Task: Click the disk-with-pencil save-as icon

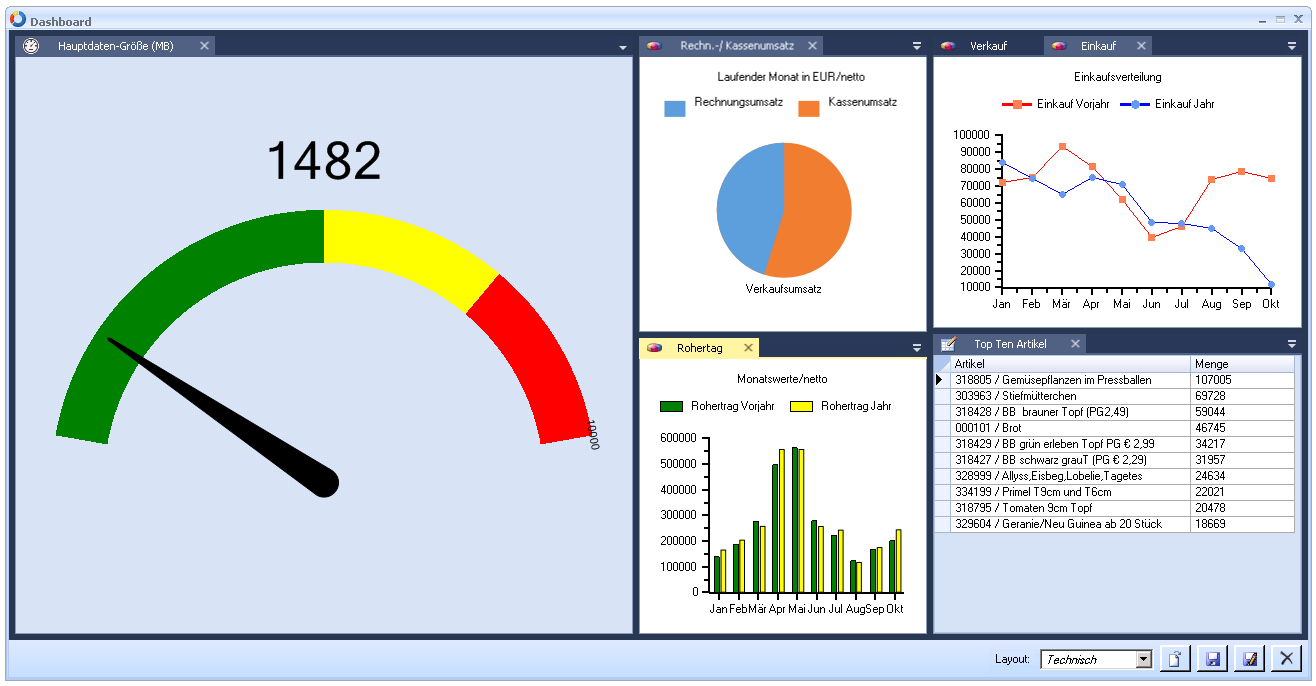Action: click(1250, 658)
